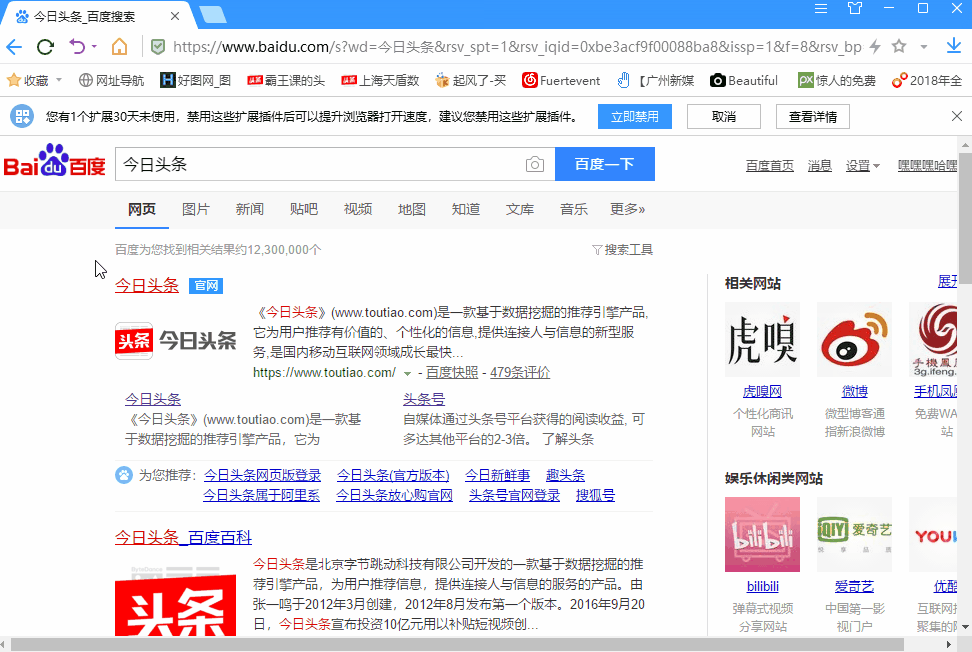Image resolution: width=972 pixels, height=652 pixels.
Task: Click the shirt-shaped skin/theme icon in title bar
Action: point(855,10)
